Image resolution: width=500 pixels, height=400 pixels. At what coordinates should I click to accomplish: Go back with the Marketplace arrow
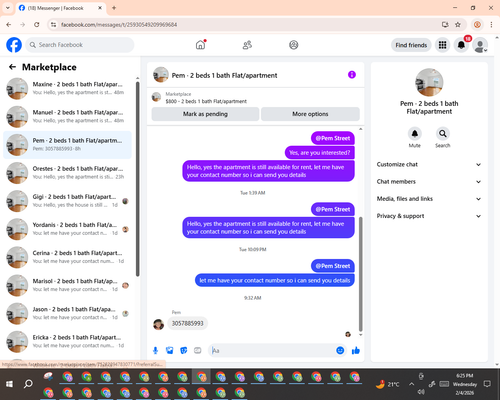12,67
